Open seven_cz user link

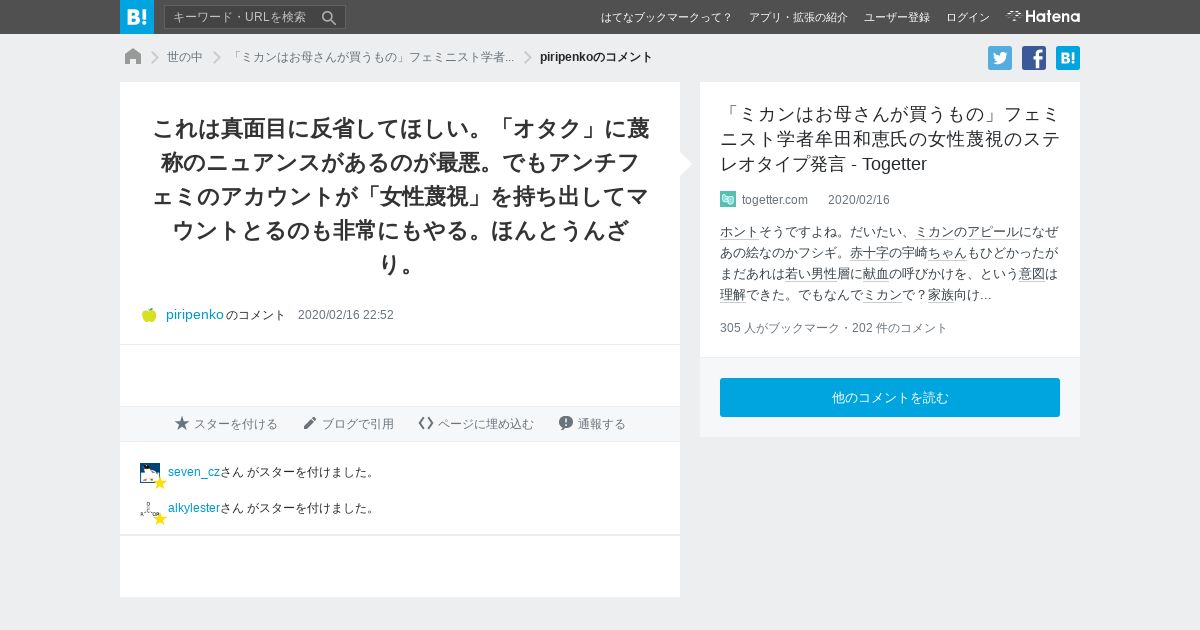coord(194,472)
